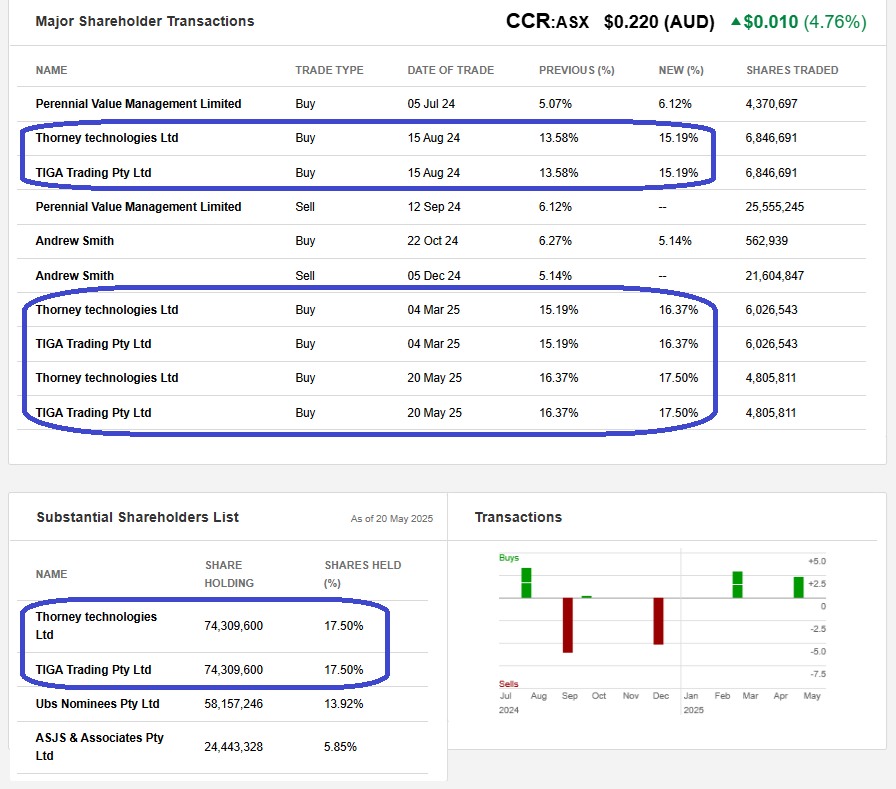Viewport: 896px width, 789px height.
Task: Click the red December sell bar in chart
Action: (659, 621)
